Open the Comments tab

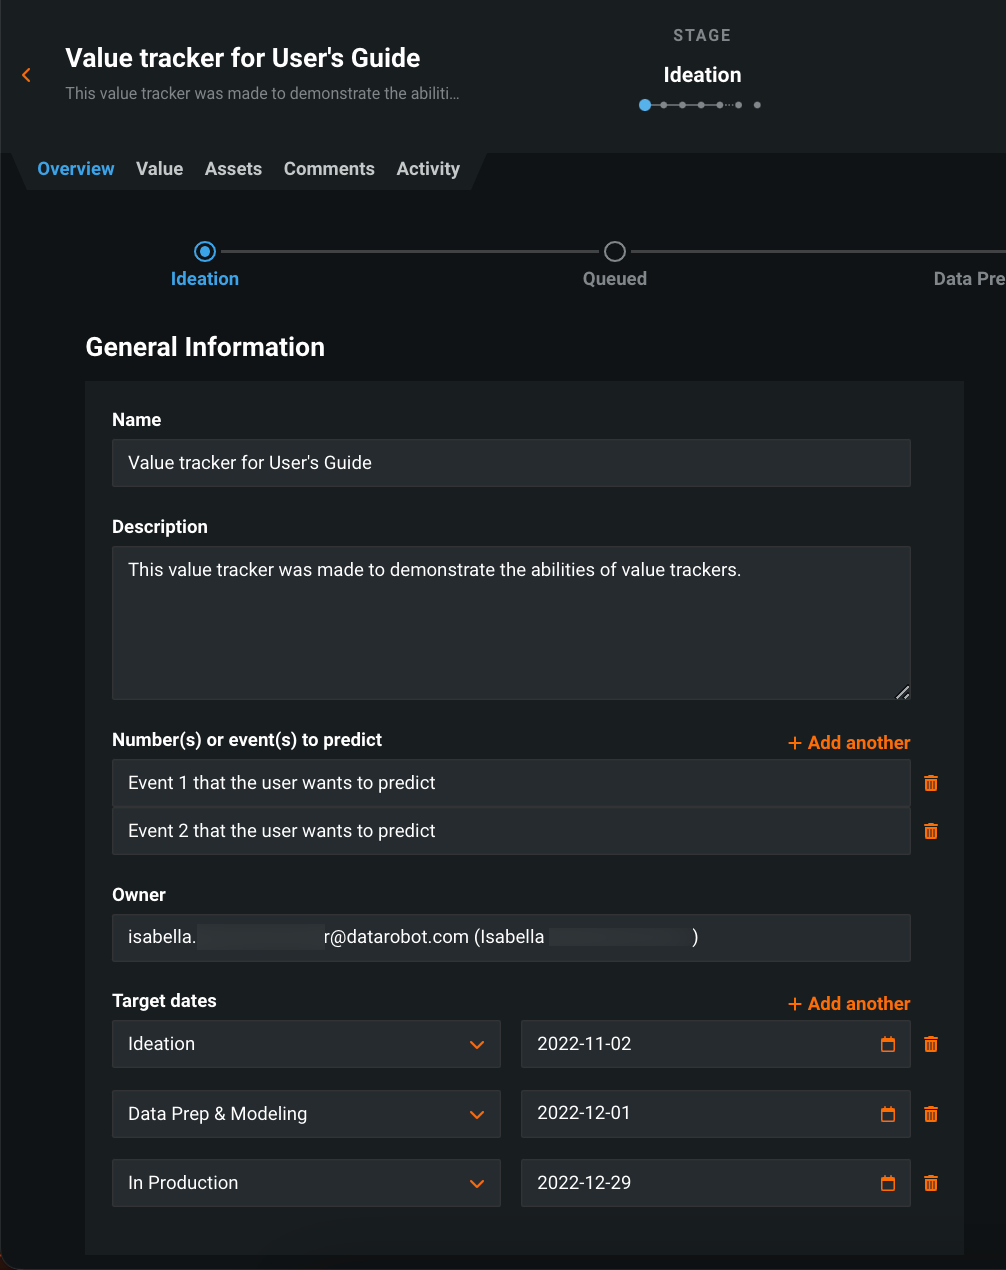click(329, 169)
